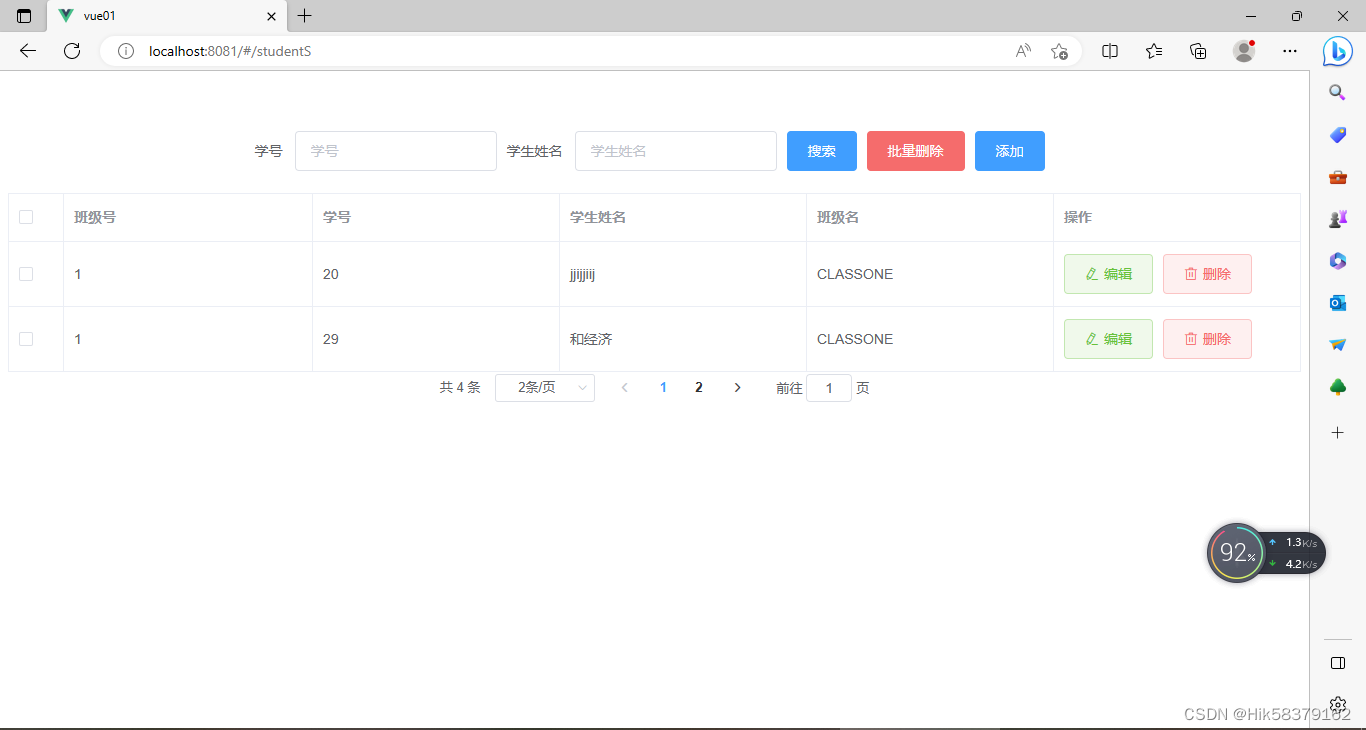This screenshot has height=730, width=1366.
Task: Click the 搜索 search button
Action: click(x=821, y=150)
